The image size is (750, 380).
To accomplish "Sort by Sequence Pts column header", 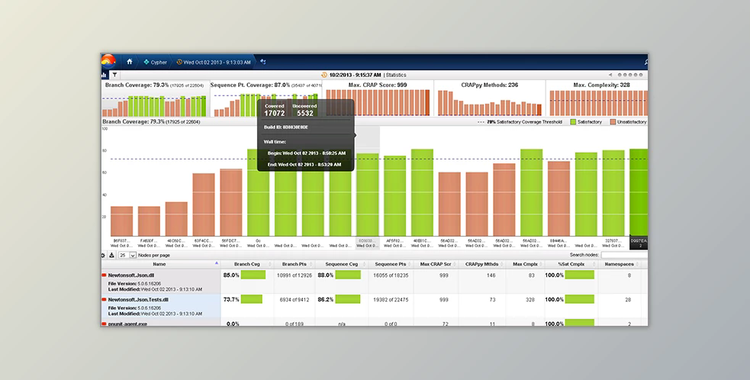I will (390, 264).
